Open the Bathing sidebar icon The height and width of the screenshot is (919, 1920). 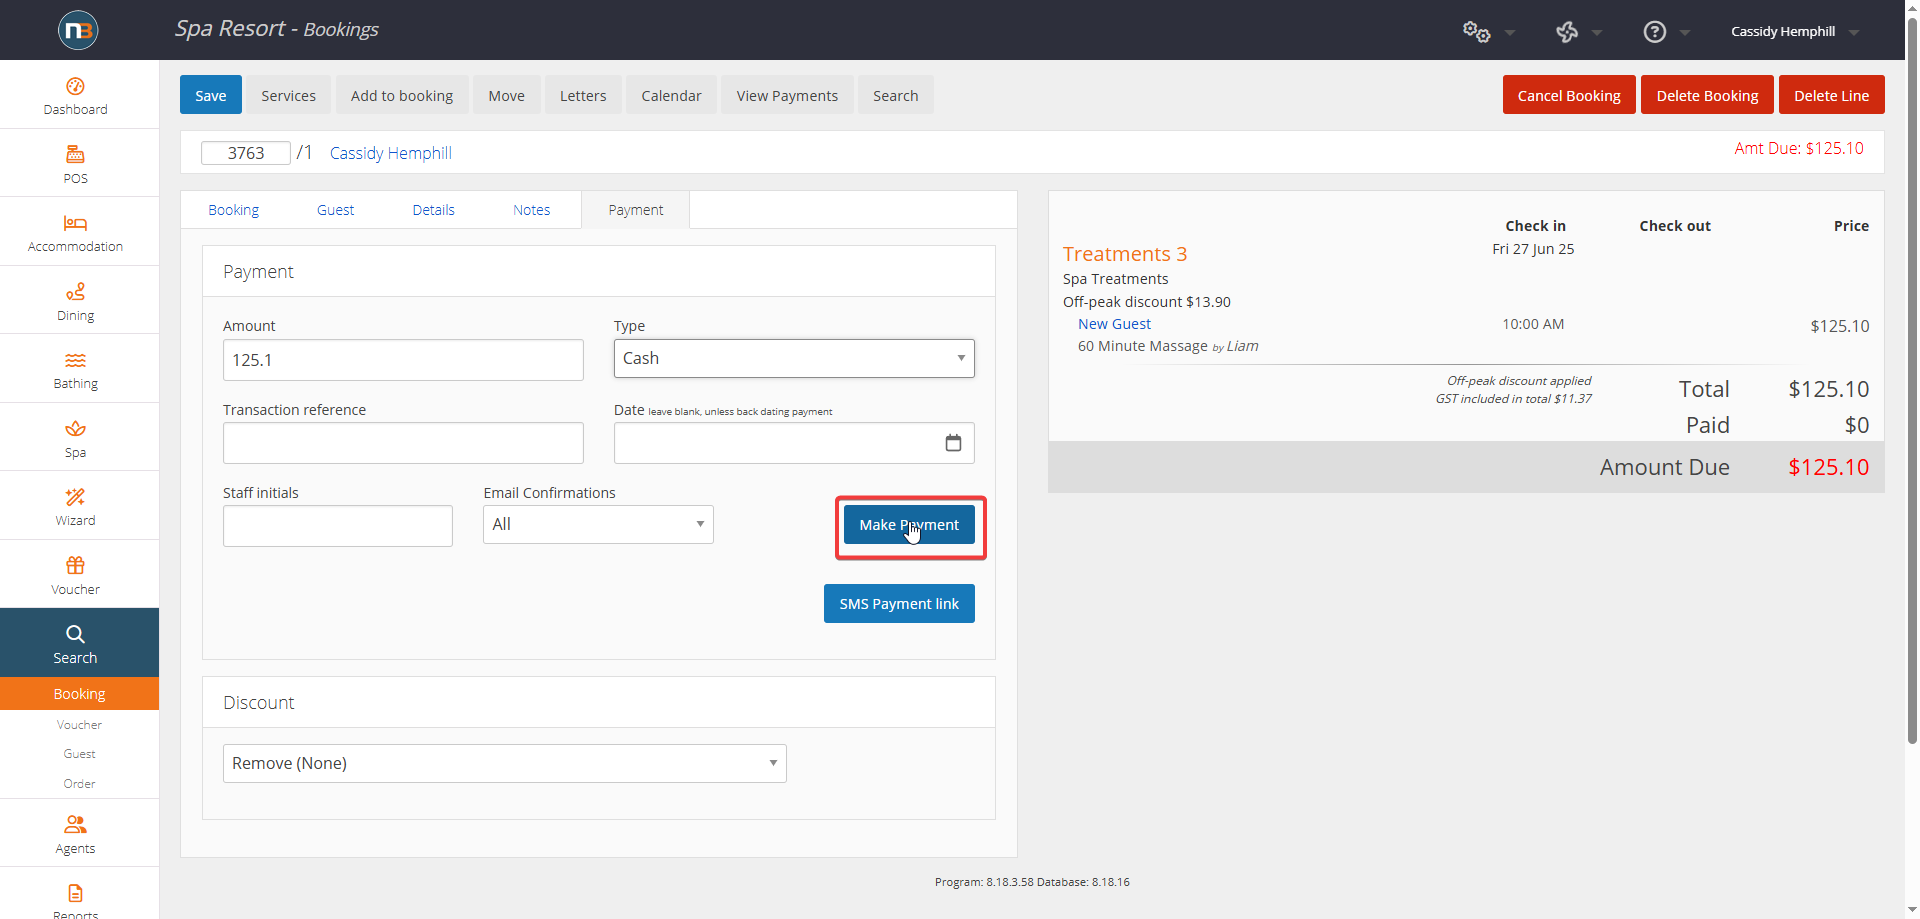[x=75, y=360]
